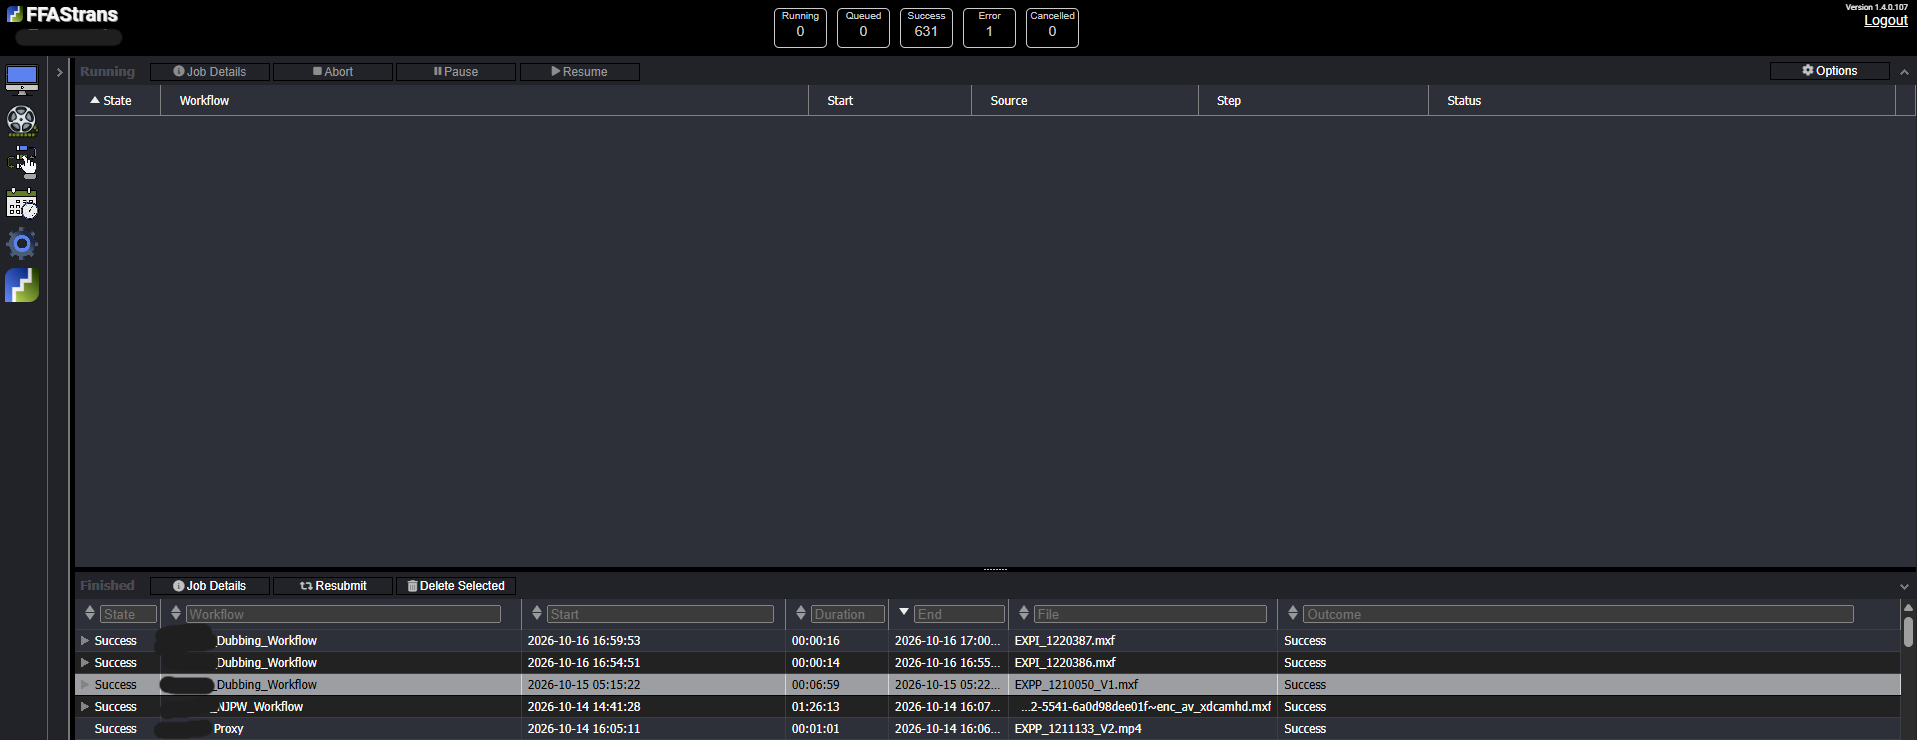This screenshot has height=740, width=1917.
Task: Expand the EXPI_1220387.mxf job row
Action: point(85,641)
